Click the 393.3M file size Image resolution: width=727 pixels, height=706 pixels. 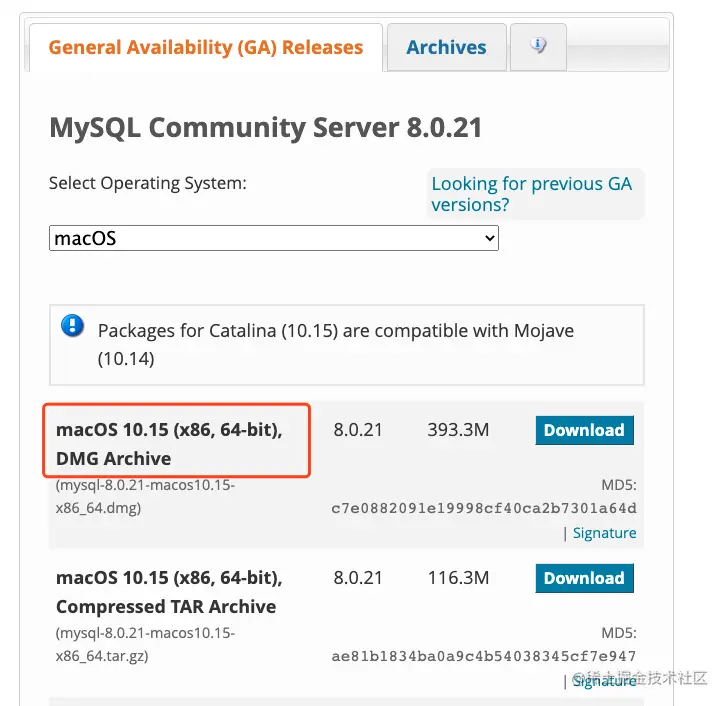pos(458,430)
